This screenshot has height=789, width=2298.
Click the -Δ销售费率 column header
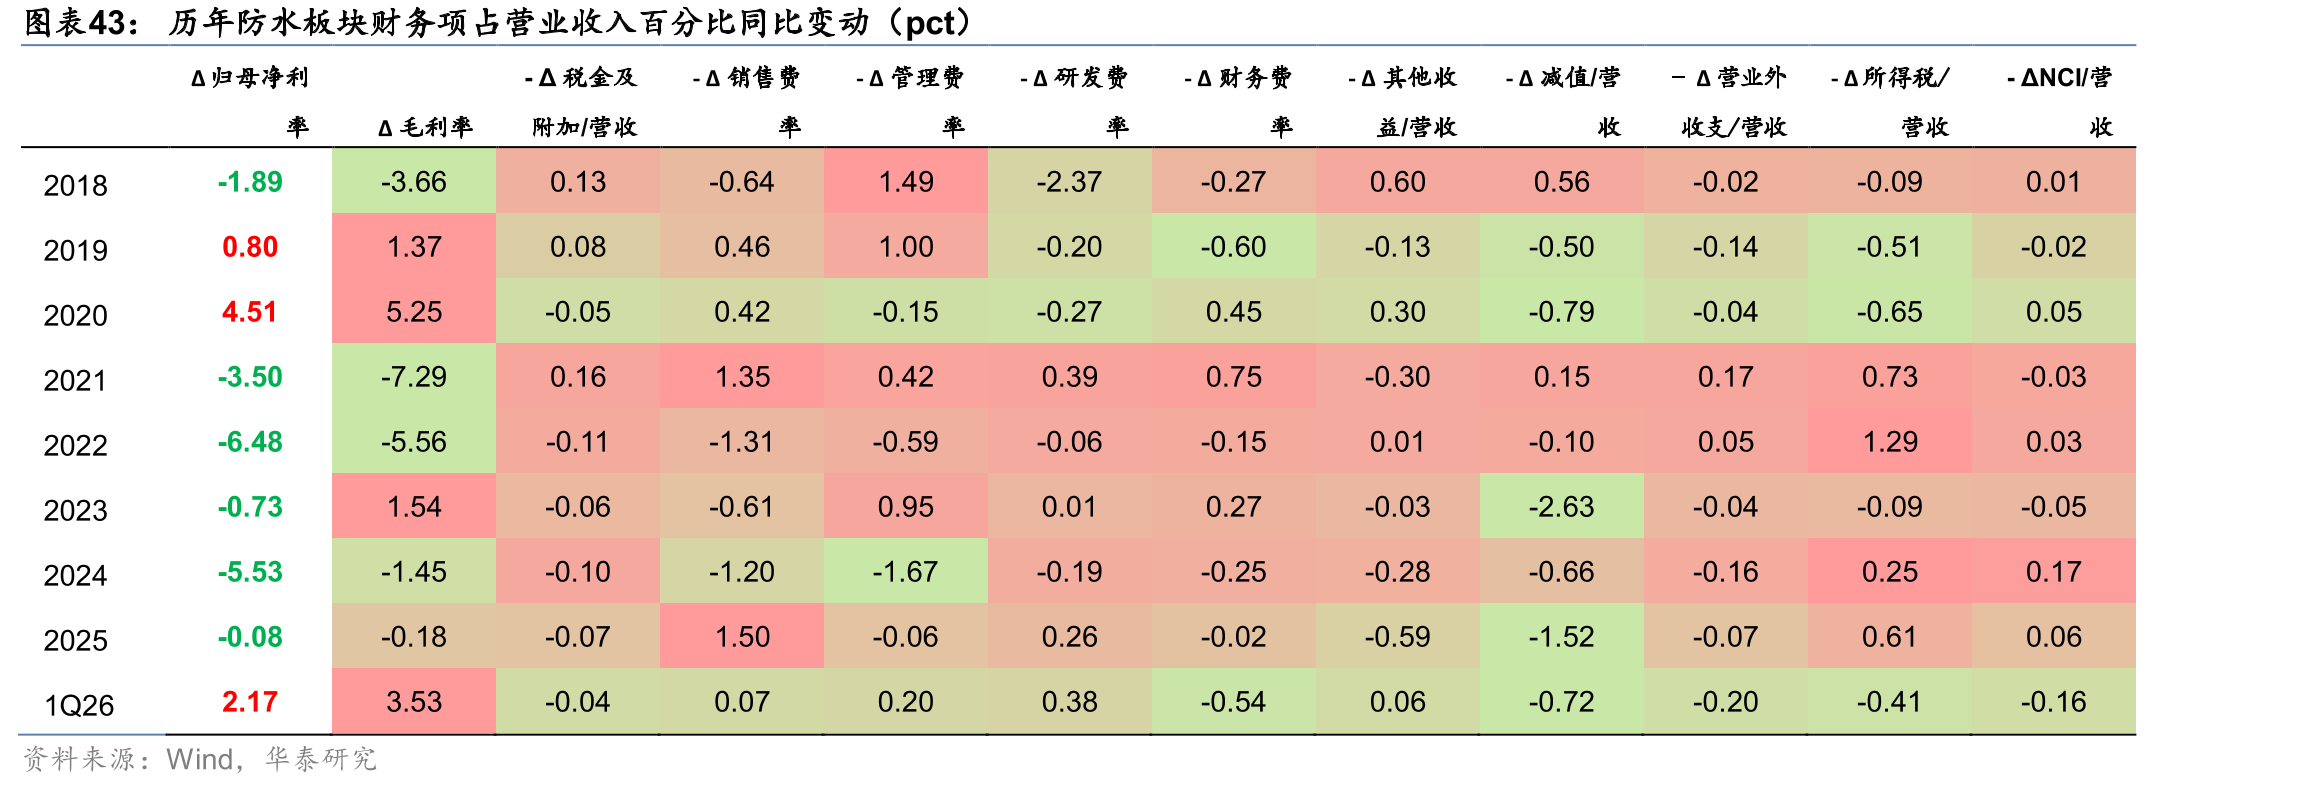coord(746,102)
